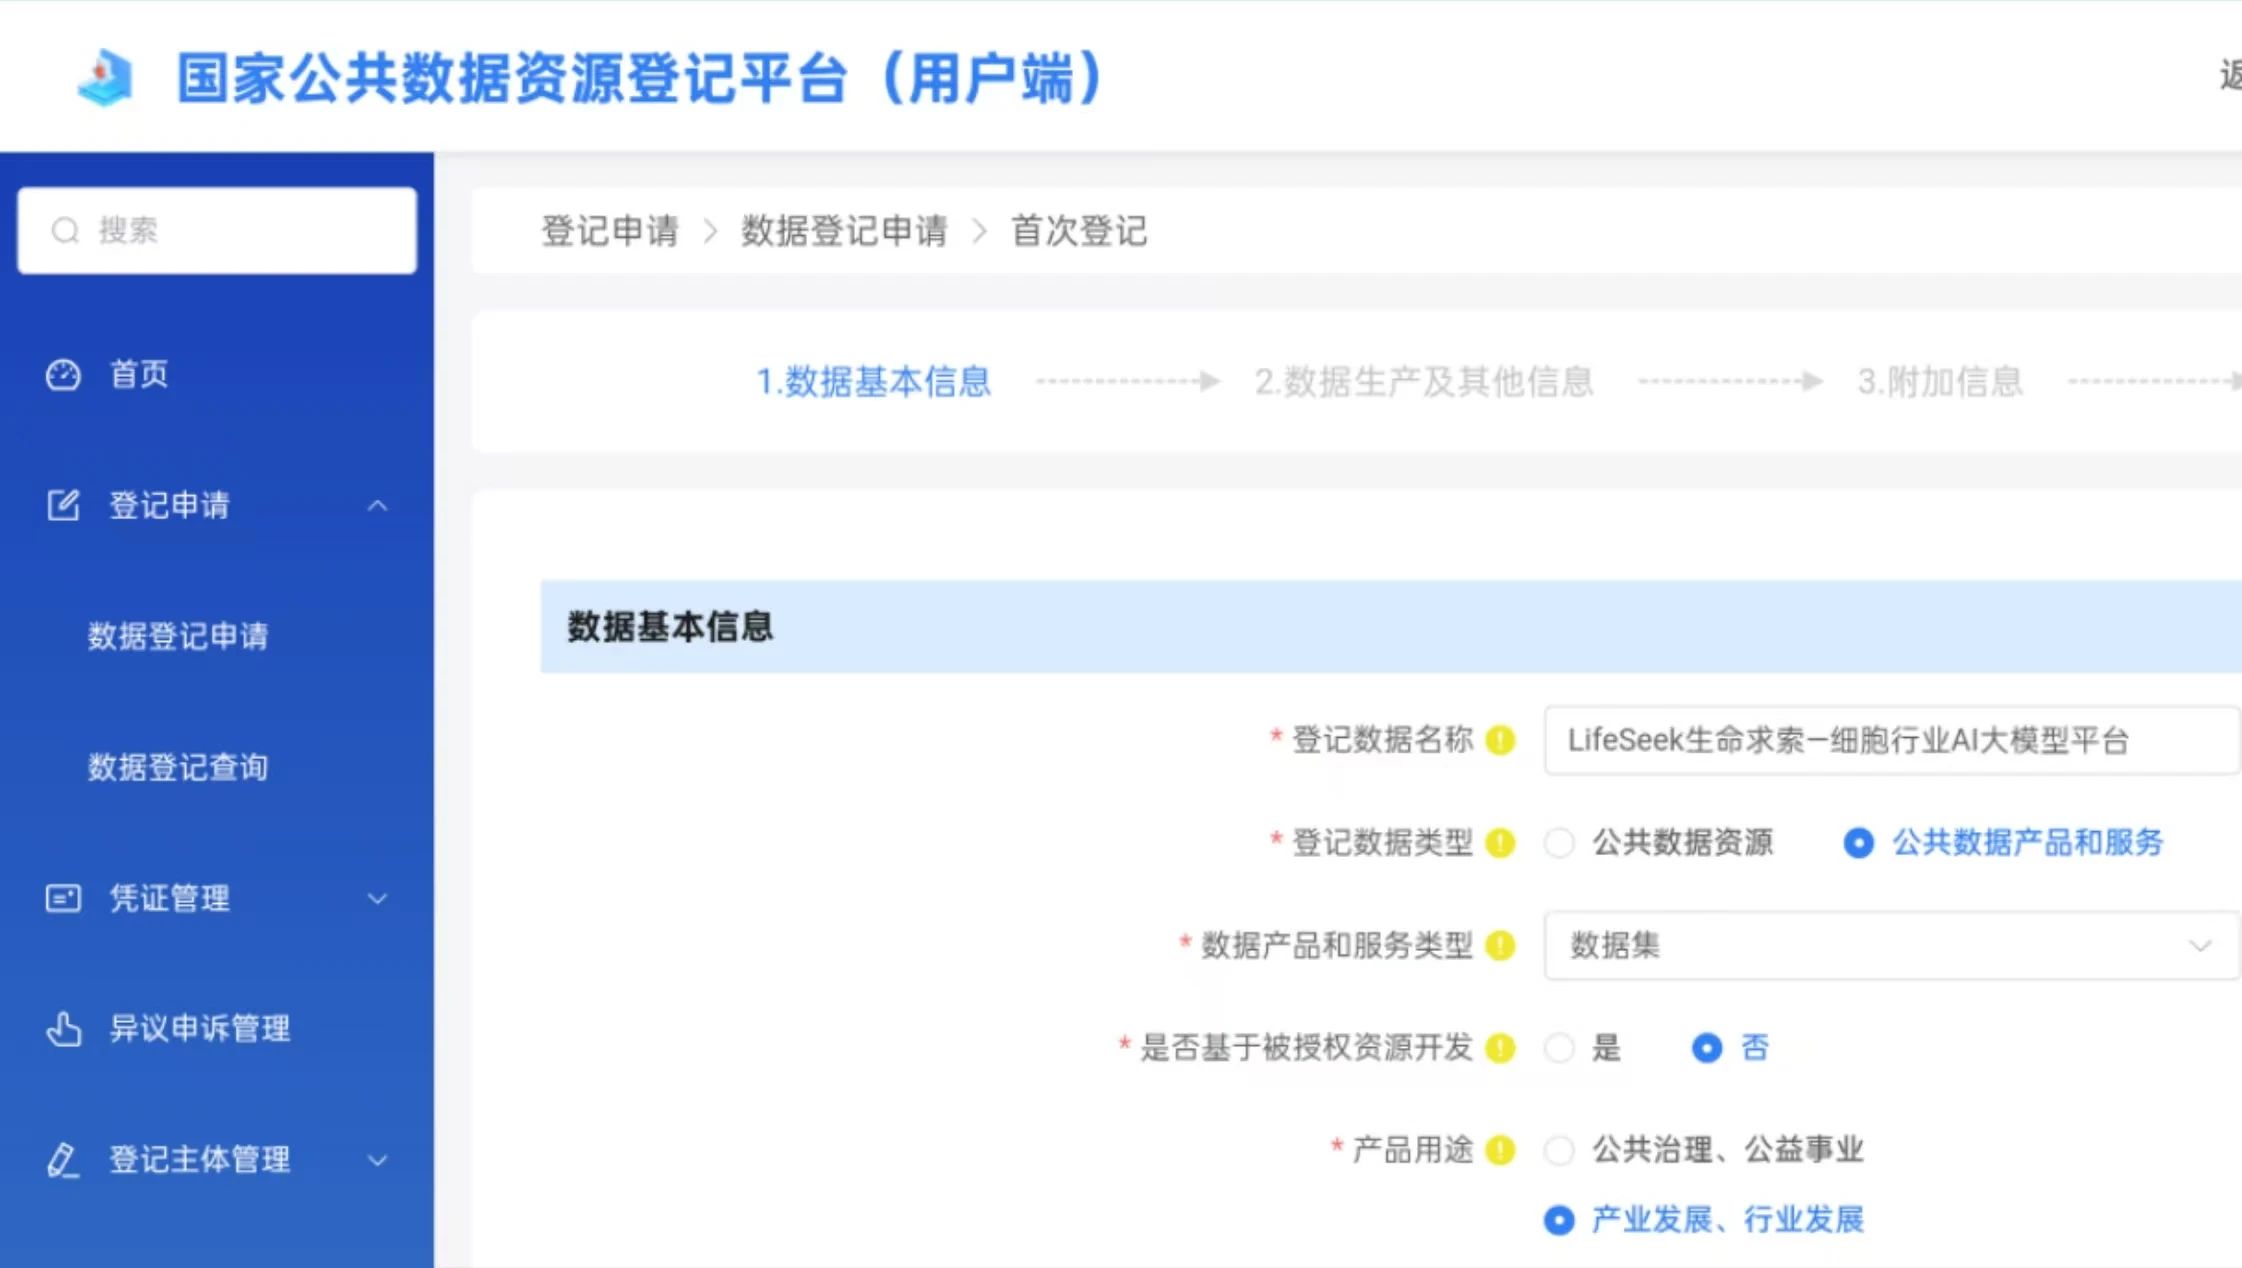
Task: Open the 数据产品和服务类型 dropdown
Action: pos(1890,945)
